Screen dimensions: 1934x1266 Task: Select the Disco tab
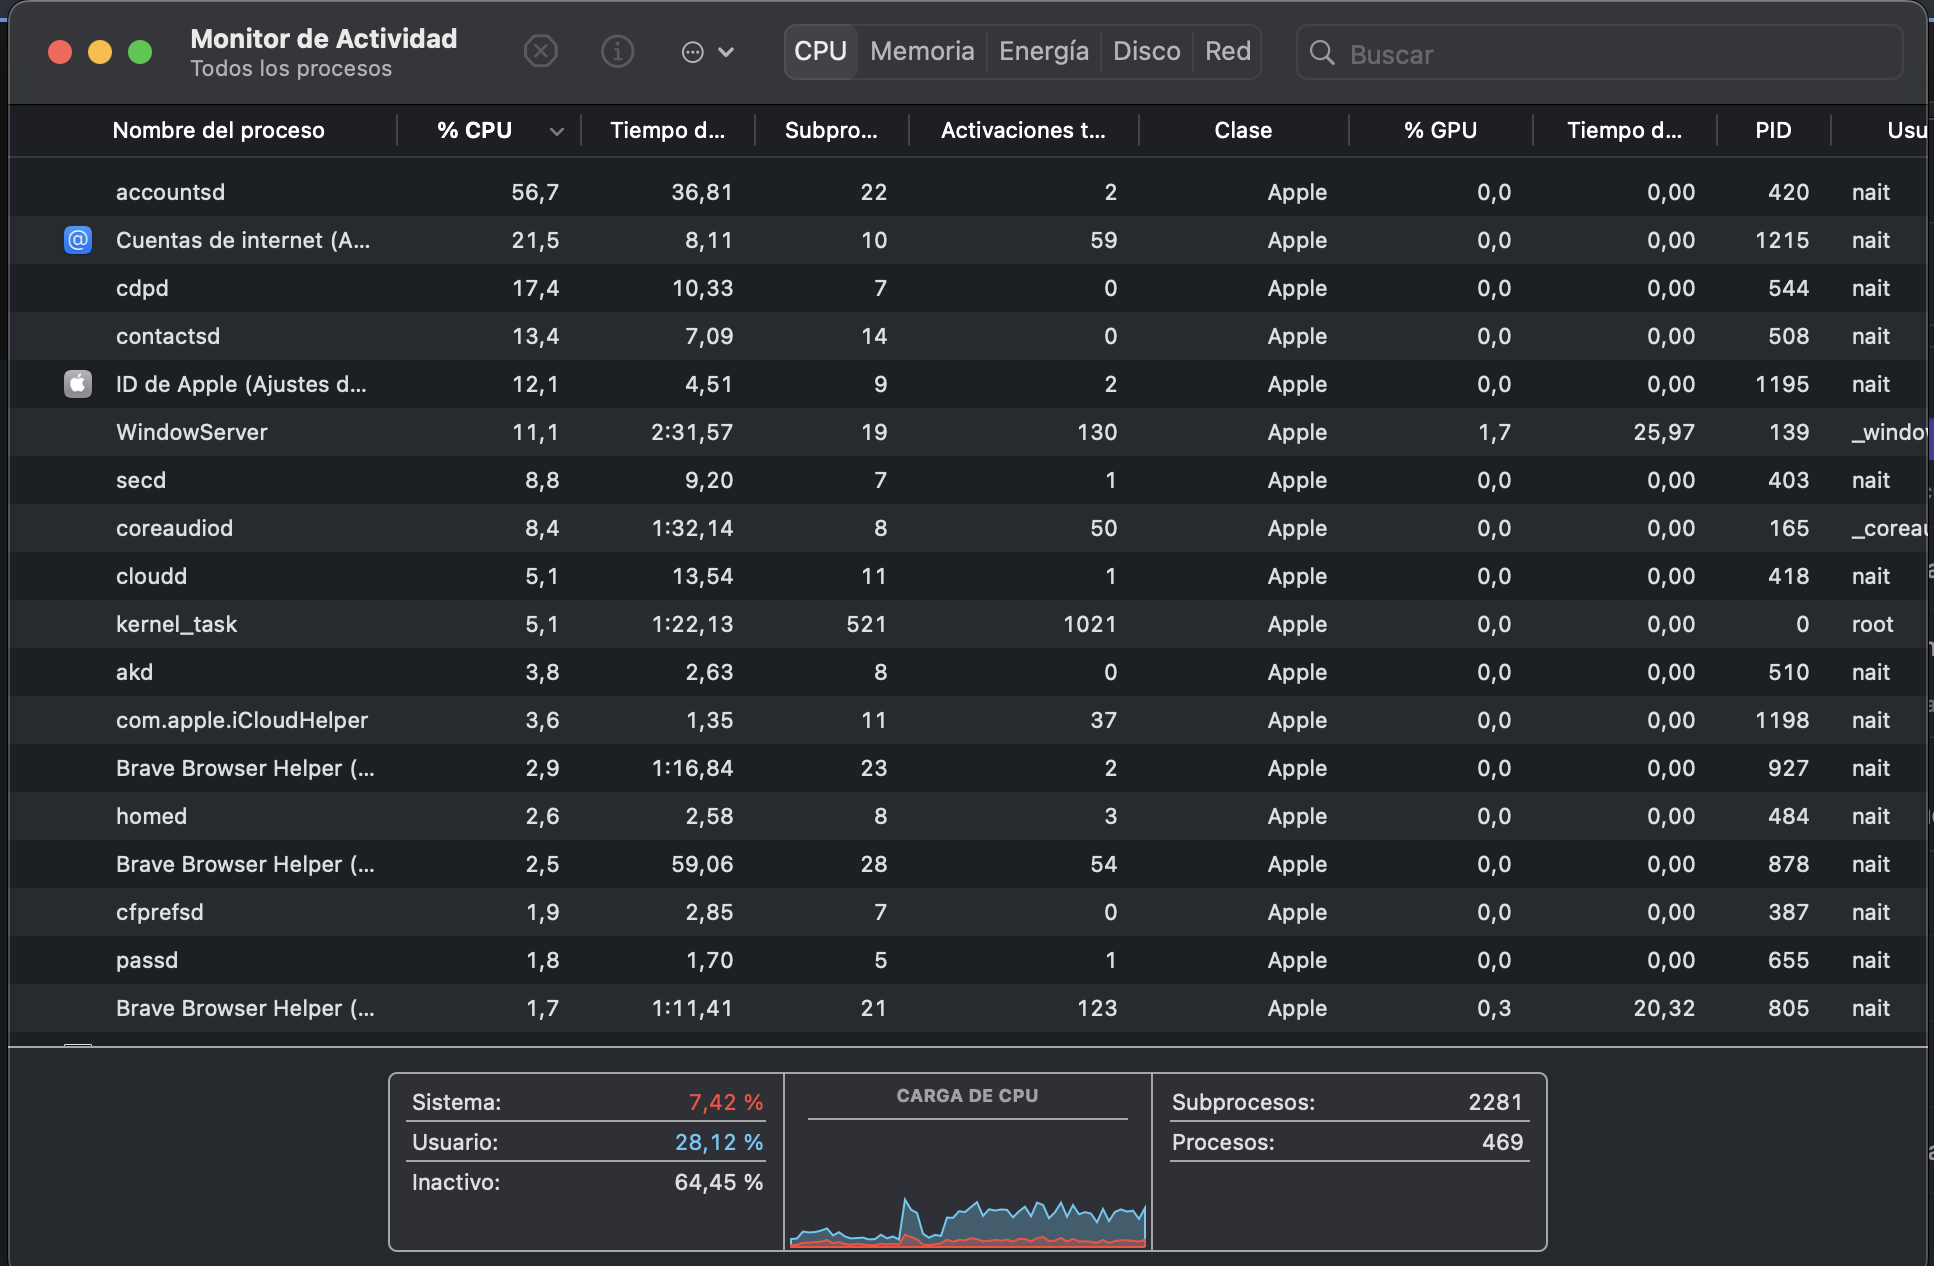(x=1146, y=51)
